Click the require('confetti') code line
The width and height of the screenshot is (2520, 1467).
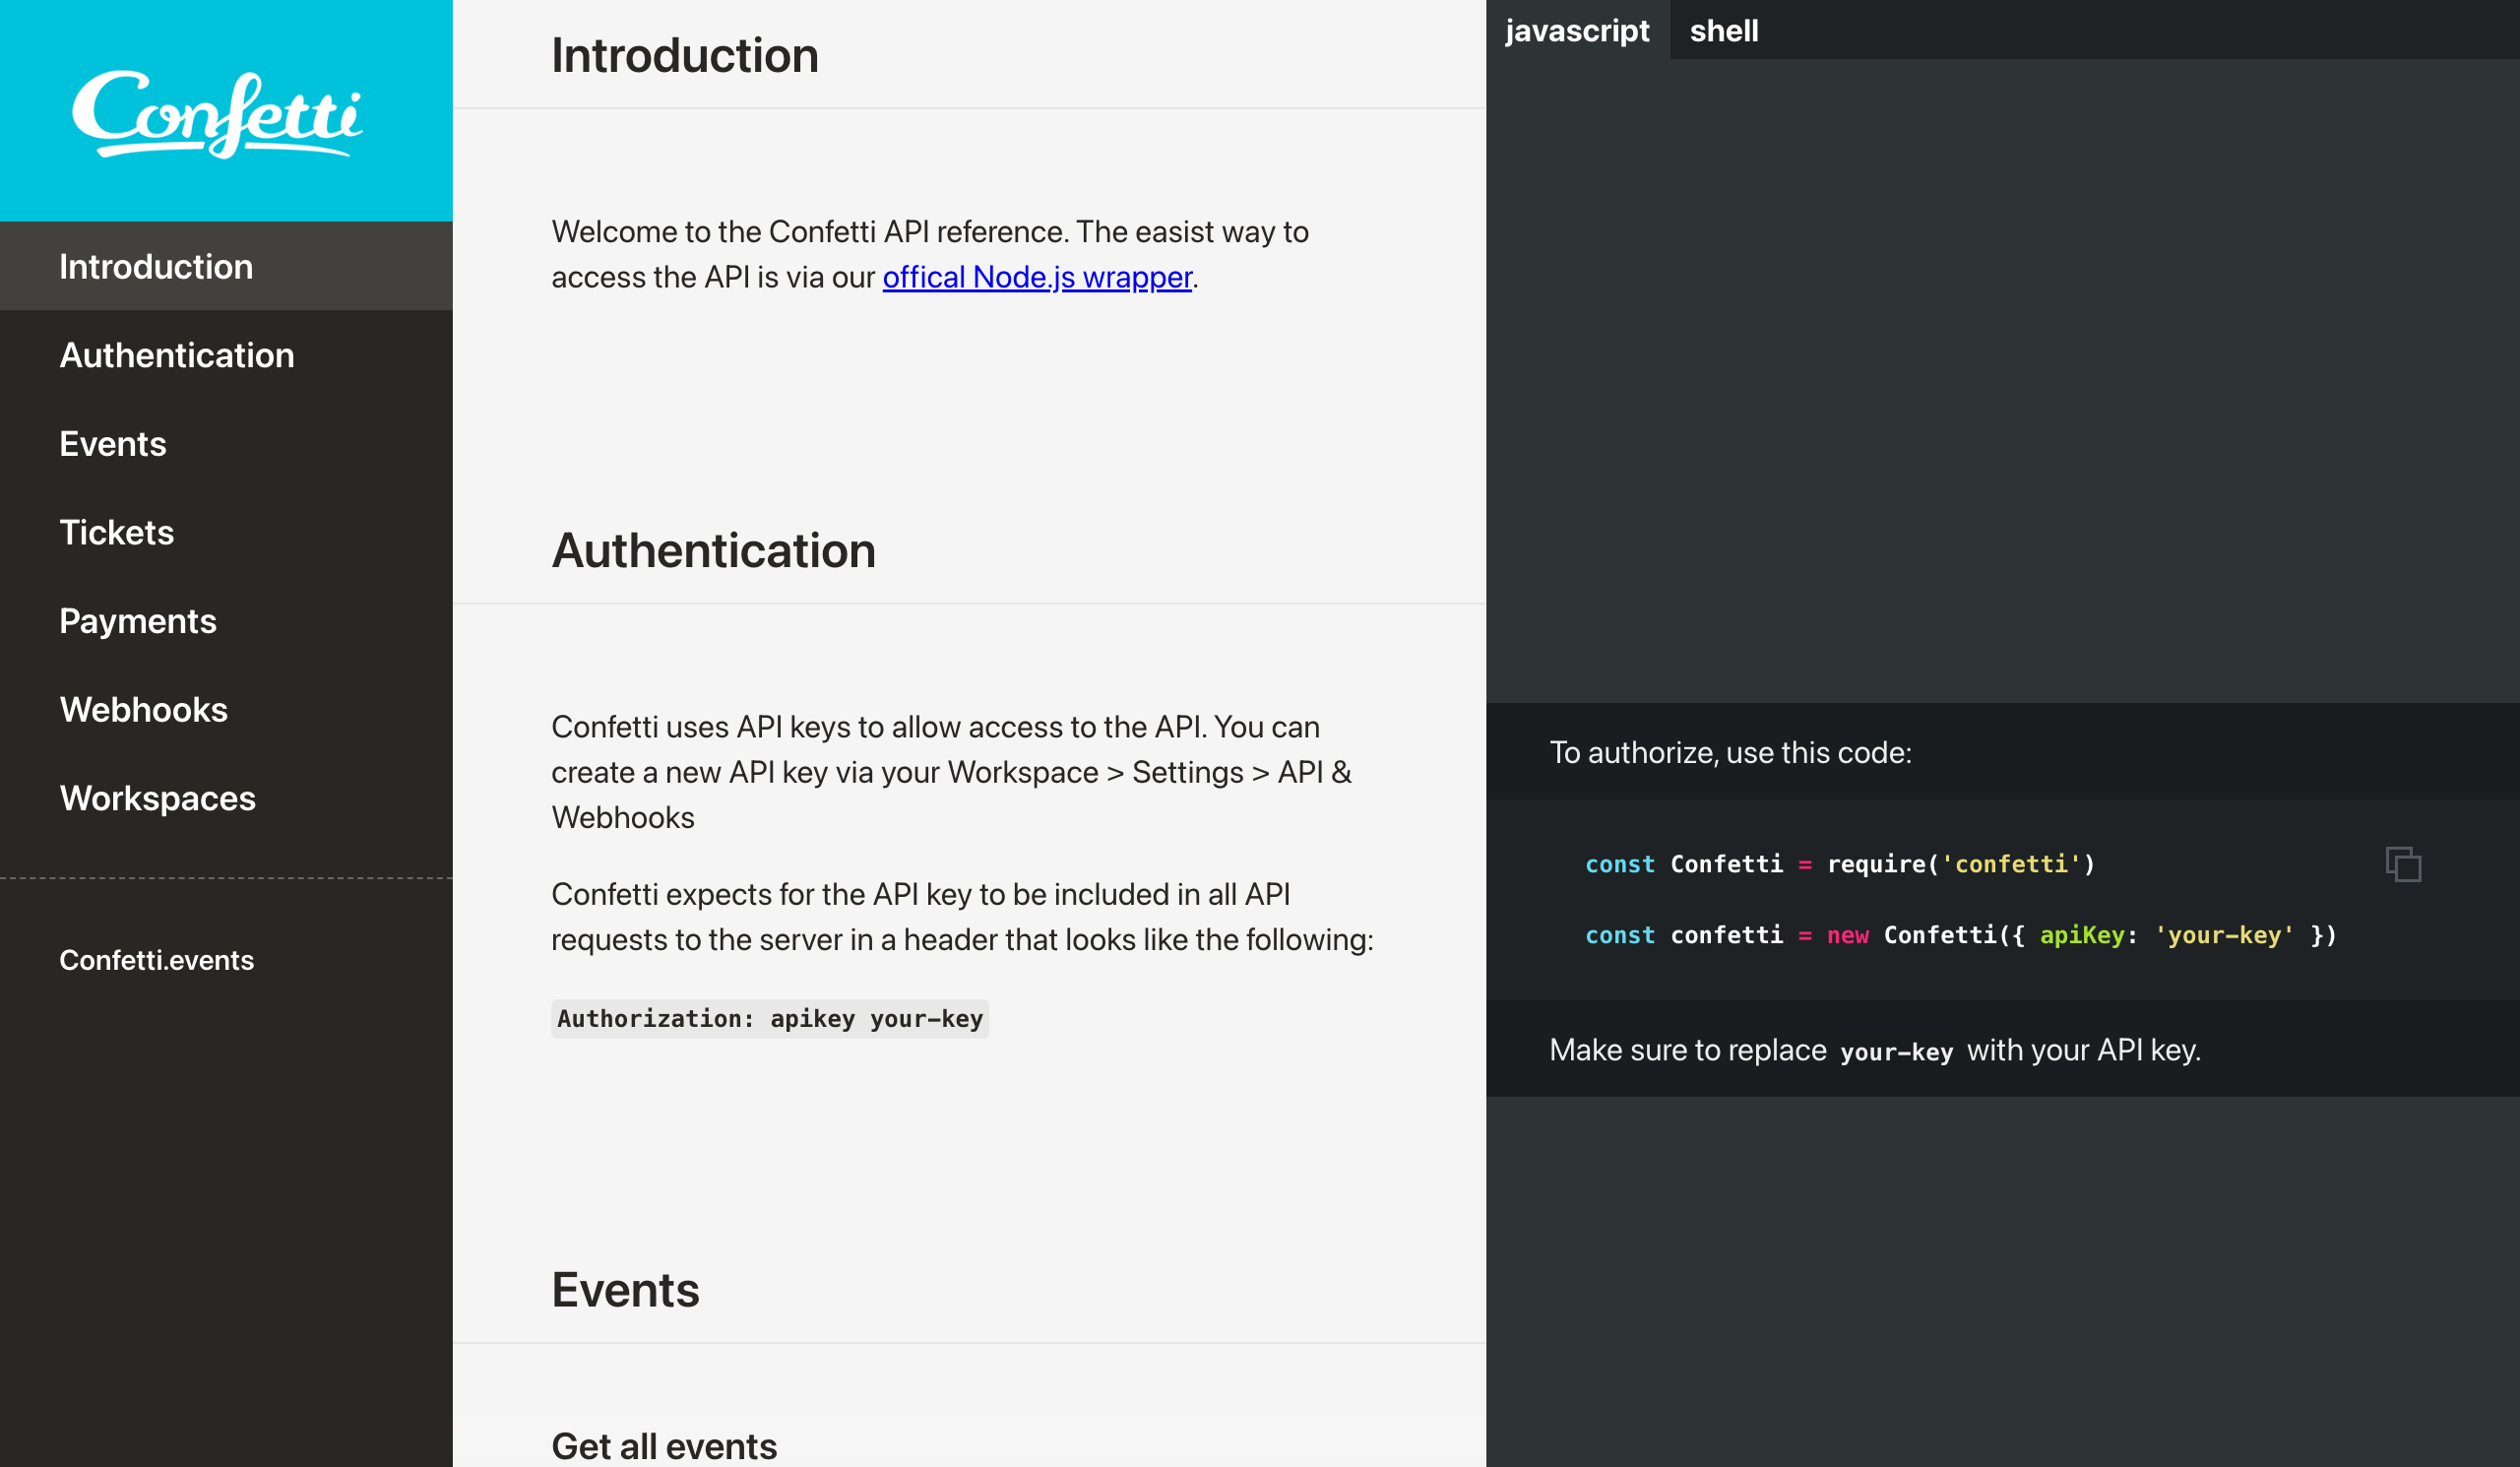pos(1840,864)
